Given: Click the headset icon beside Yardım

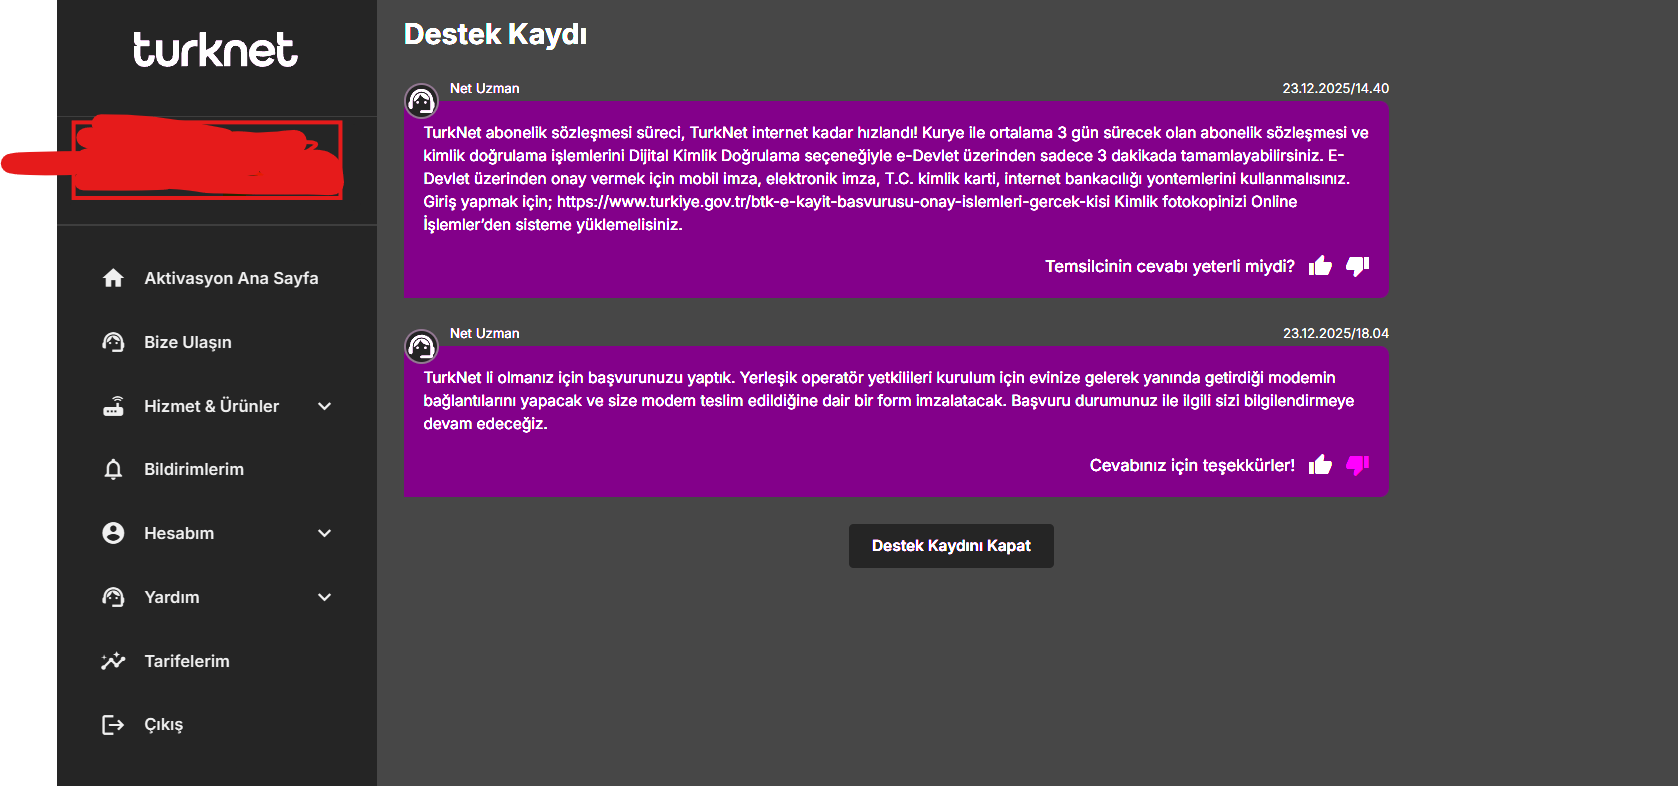Looking at the screenshot, I should [113, 597].
